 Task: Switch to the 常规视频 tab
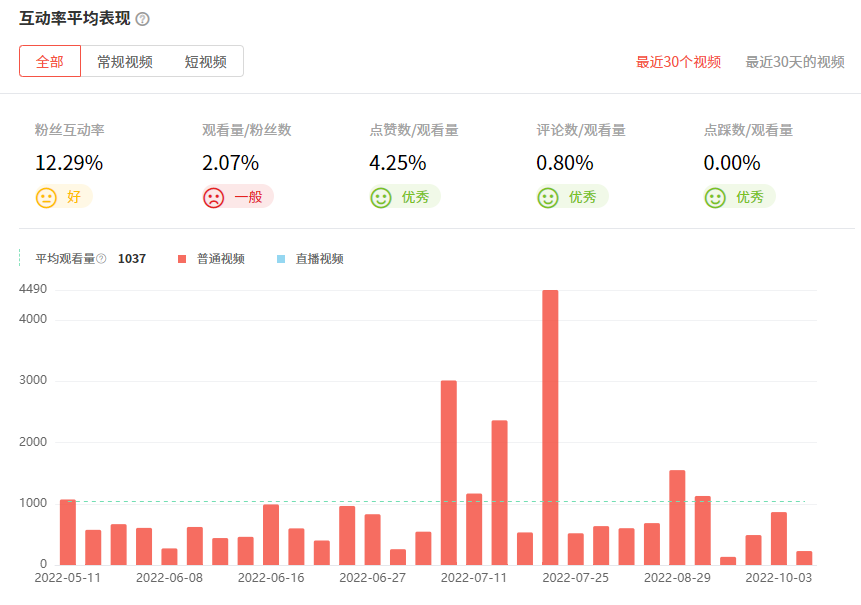coord(125,61)
